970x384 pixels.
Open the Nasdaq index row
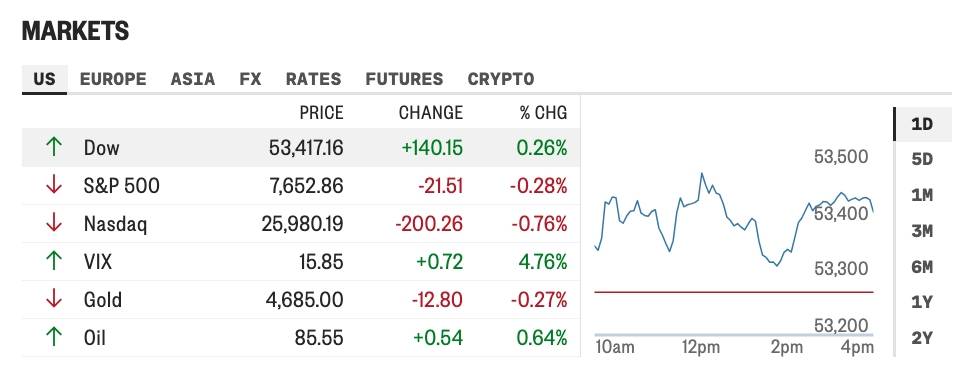tap(301, 223)
